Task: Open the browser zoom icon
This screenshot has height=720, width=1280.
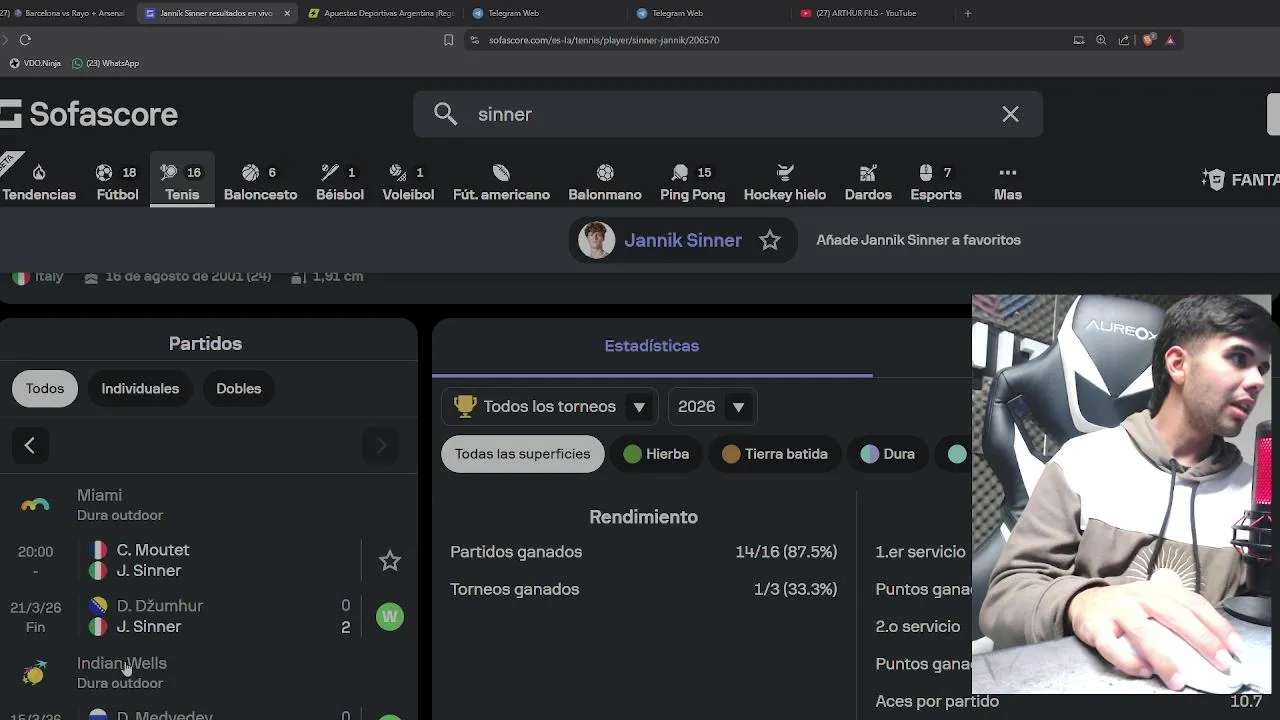Action: (1101, 40)
